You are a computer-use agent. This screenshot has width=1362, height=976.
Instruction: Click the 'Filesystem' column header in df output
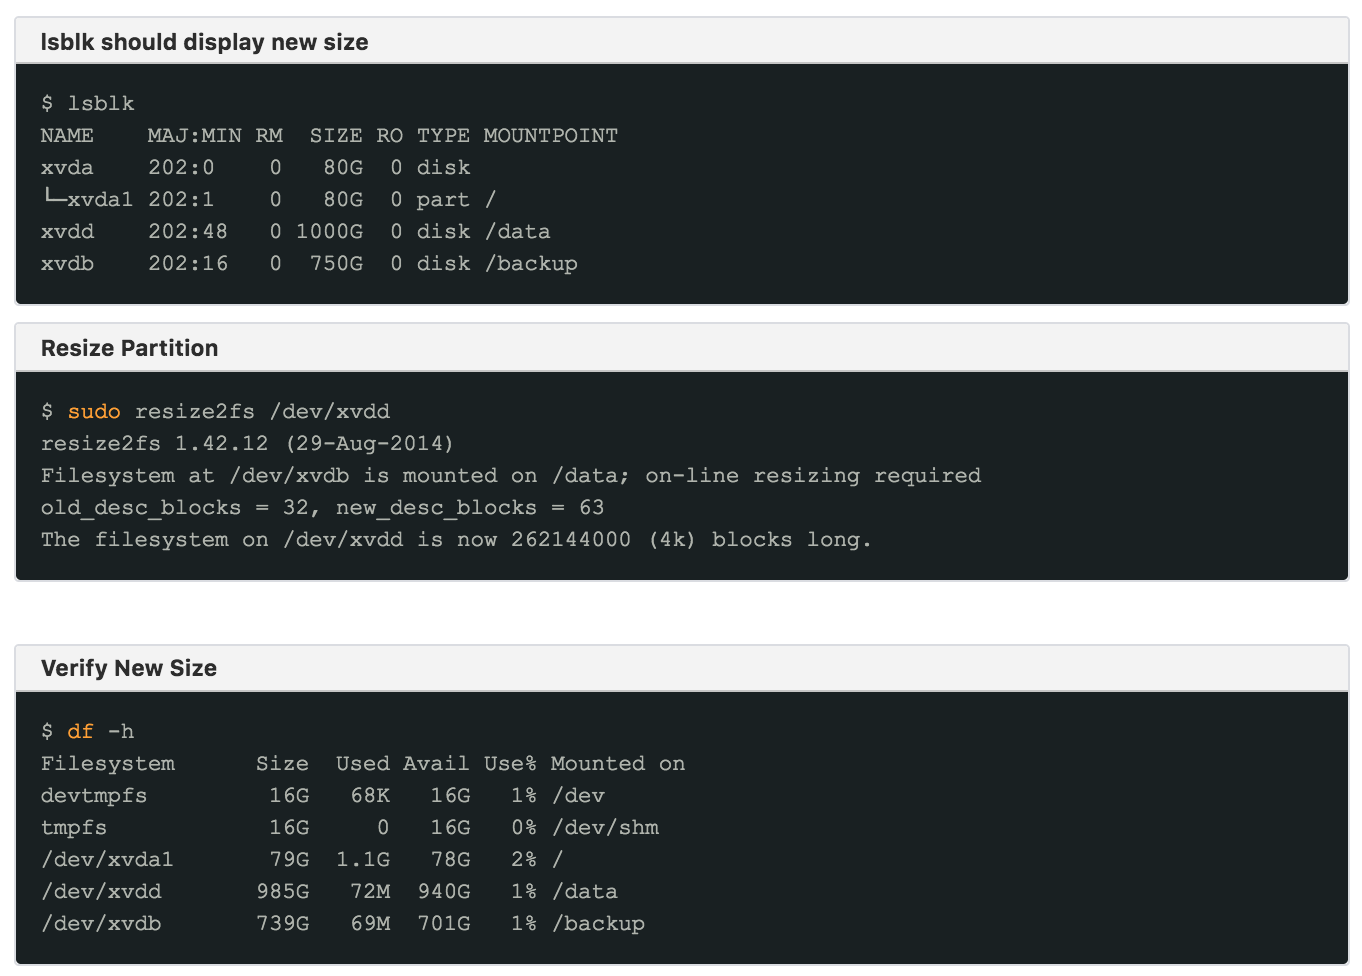(x=108, y=763)
